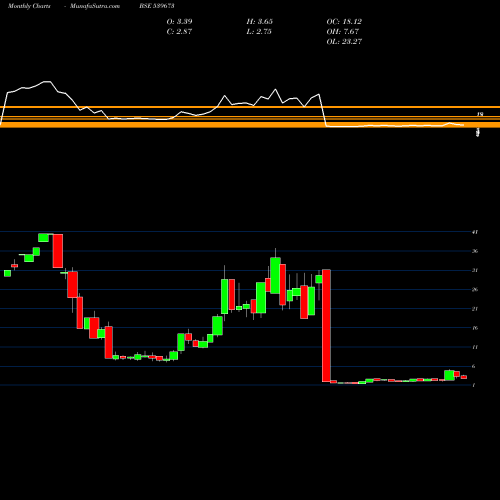Click the open value 'O: 3.39'
Image resolution: width=500 pixels, height=500 pixels.
coord(179,22)
